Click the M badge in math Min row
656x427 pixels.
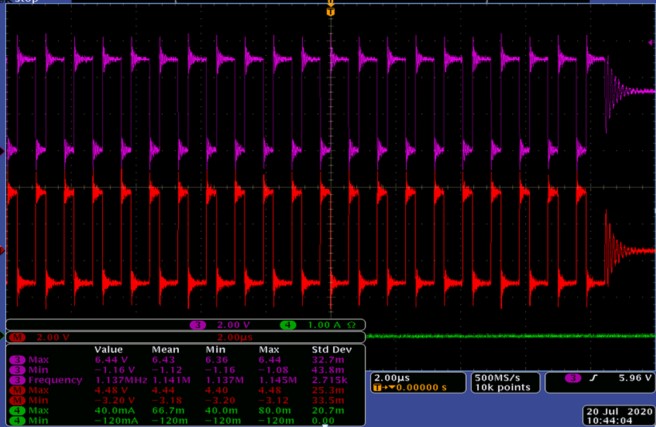click(x=17, y=400)
